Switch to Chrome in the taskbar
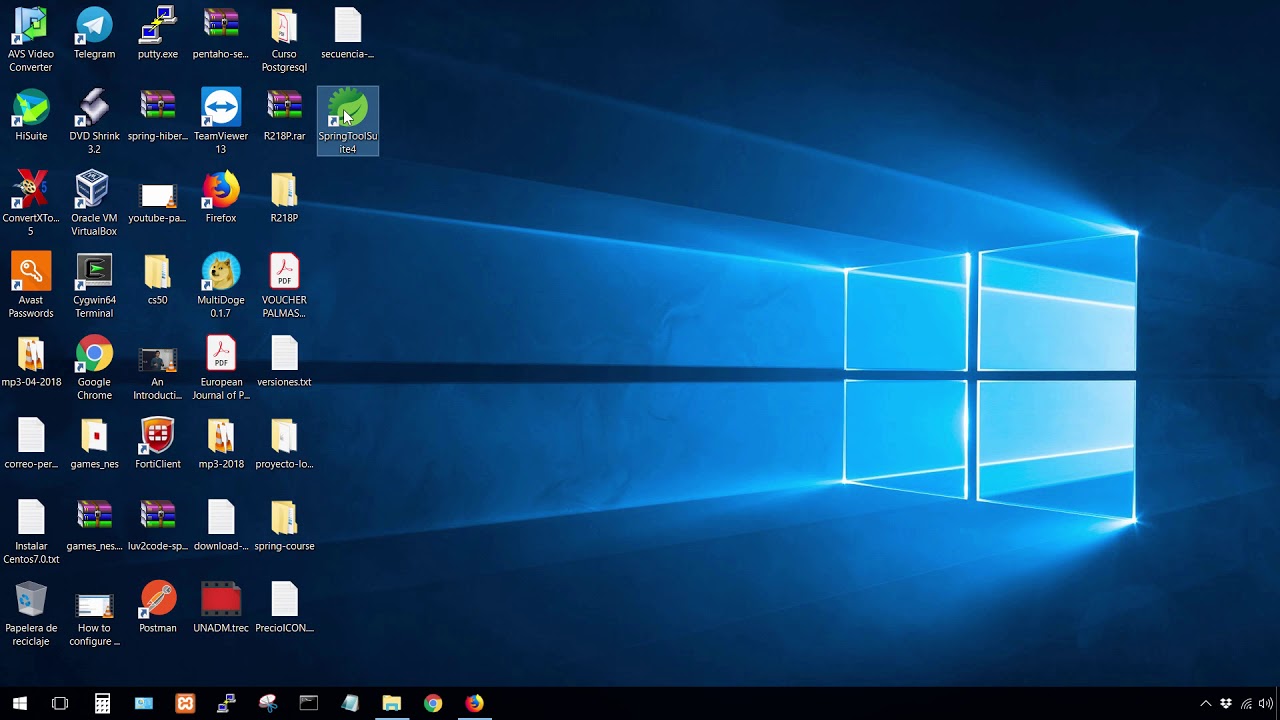Viewport: 1280px width, 720px height. click(x=433, y=703)
